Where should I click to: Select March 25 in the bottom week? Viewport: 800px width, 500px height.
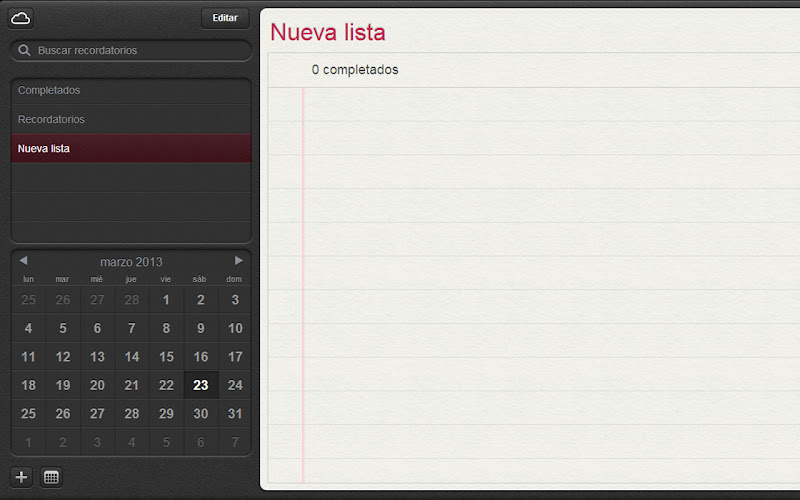click(29, 414)
